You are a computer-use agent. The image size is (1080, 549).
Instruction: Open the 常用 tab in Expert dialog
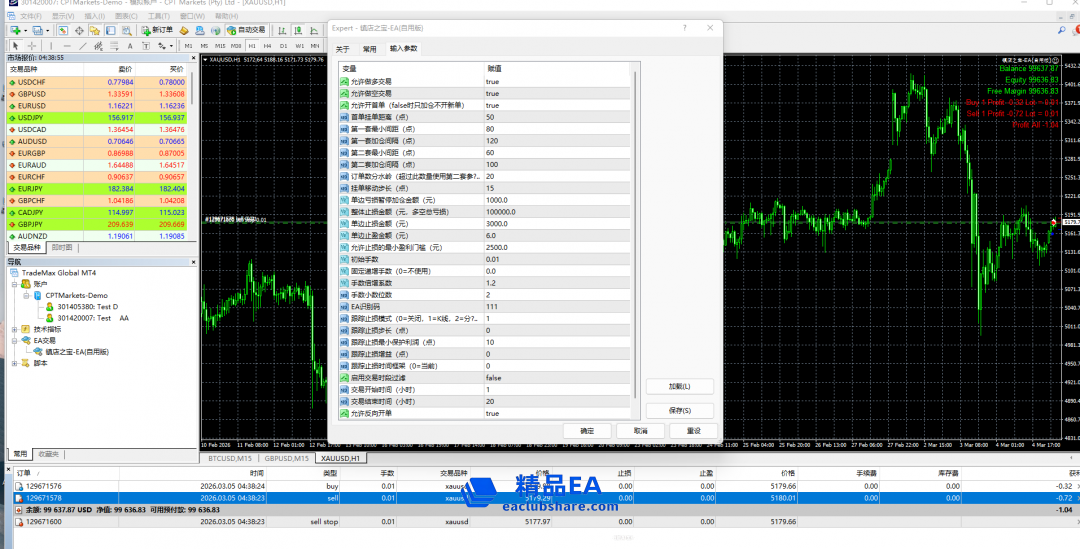pyautogui.click(x=370, y=48)
